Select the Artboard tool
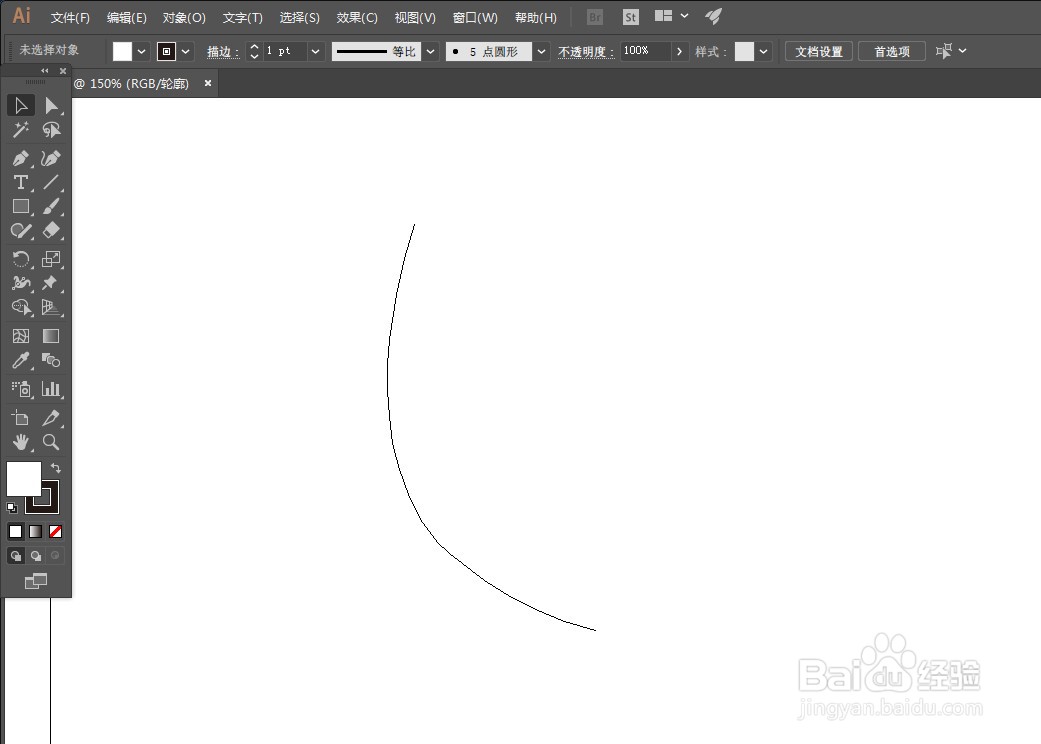Viewport: 1041px width, 744px height. pyautogui.click(x=21, y=418)
